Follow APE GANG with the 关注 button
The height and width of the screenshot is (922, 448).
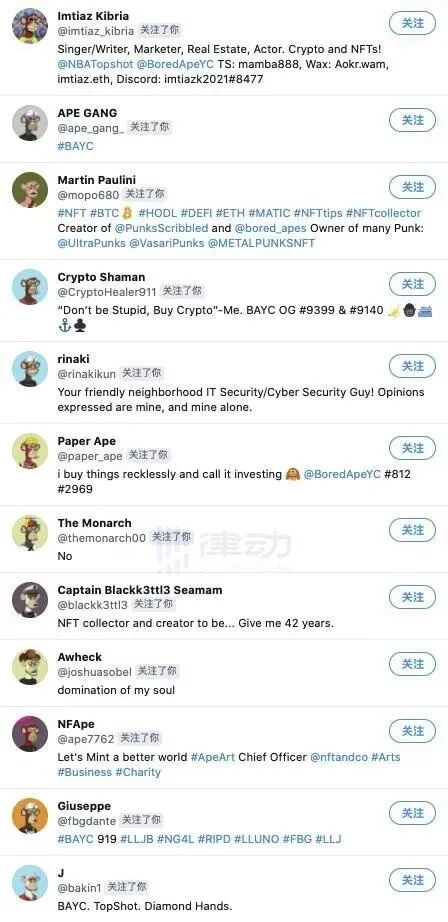(x=413, y=120)
